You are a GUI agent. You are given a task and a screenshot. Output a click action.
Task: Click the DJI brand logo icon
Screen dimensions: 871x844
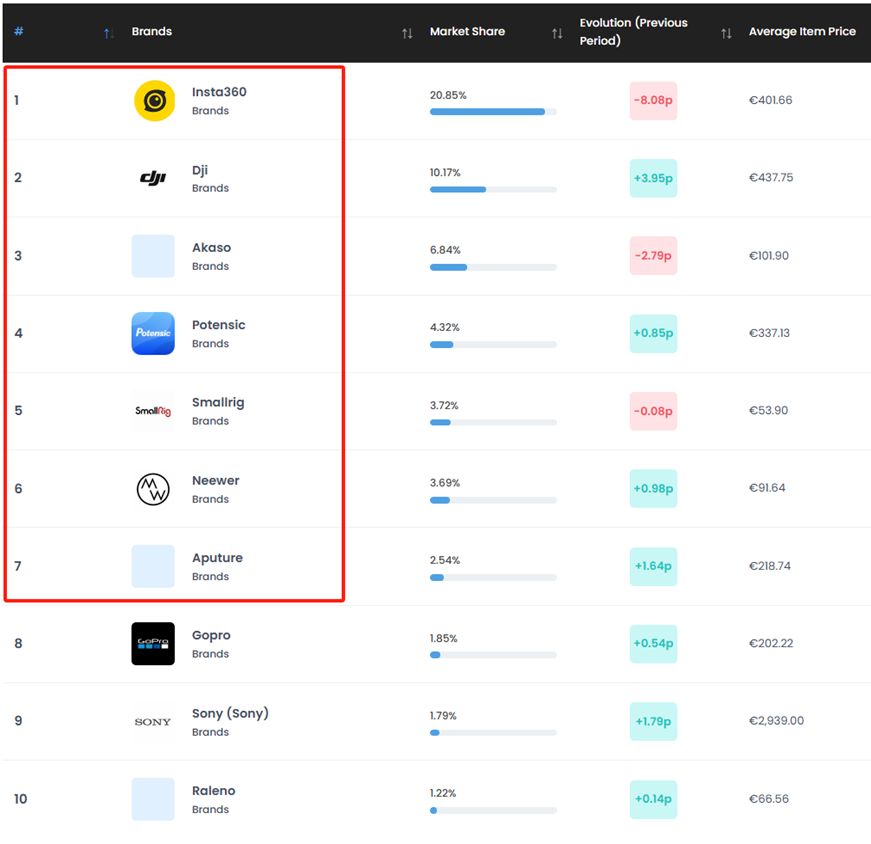pos(153,178)
